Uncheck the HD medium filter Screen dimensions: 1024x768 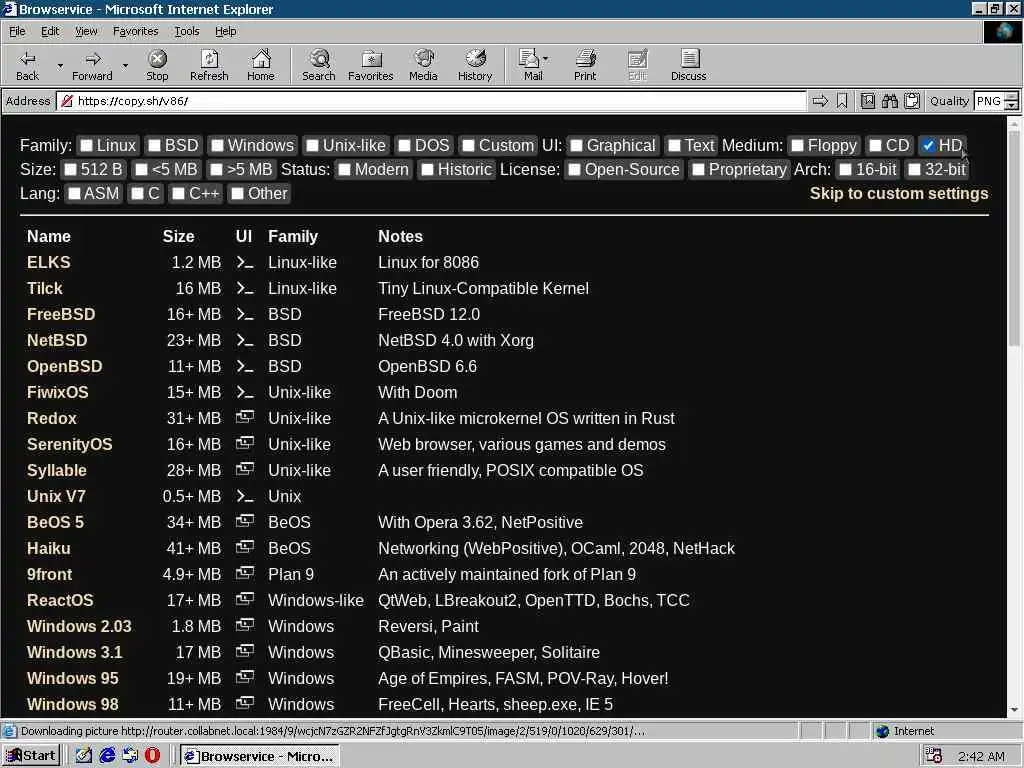tap(928, 146)
